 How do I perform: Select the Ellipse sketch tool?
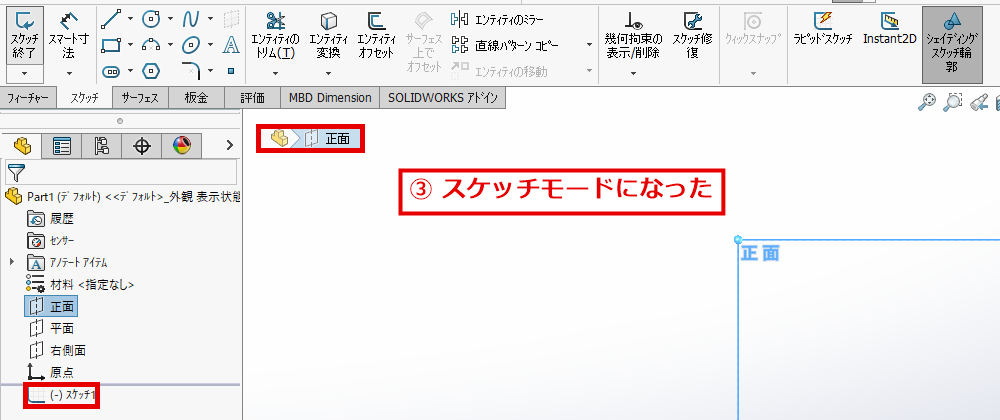tap(191, 45)
